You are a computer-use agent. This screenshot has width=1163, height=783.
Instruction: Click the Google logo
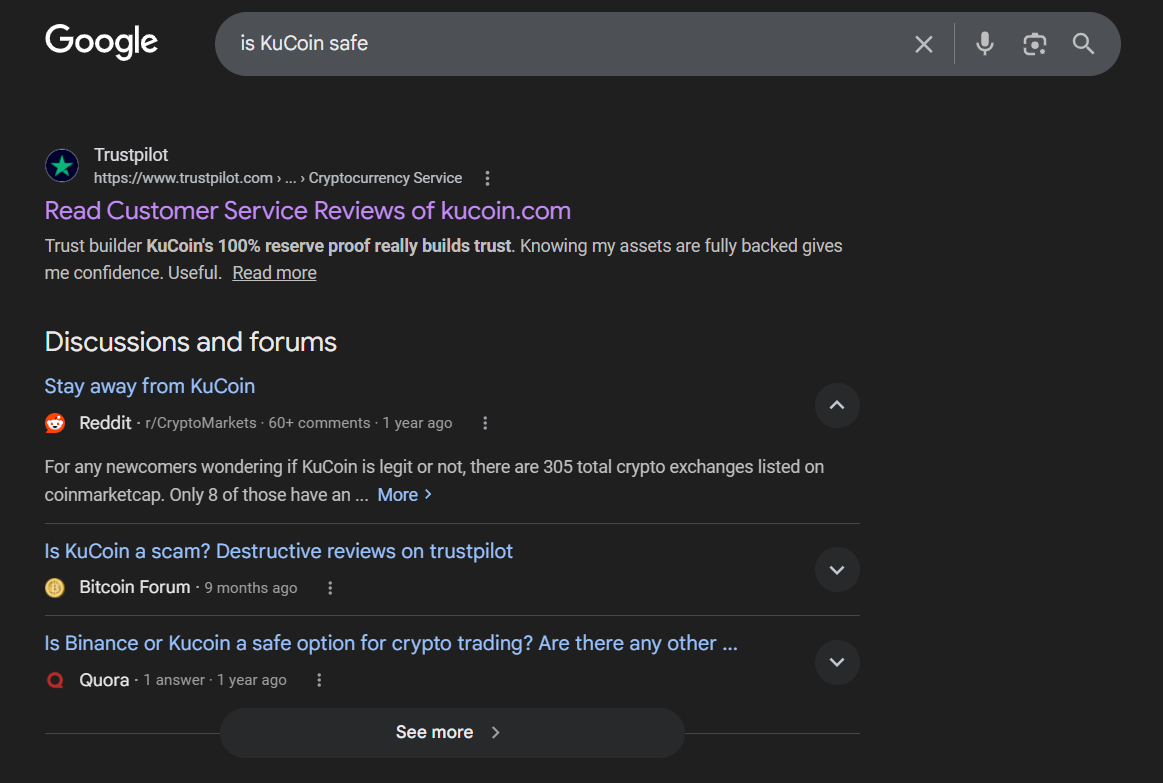tap(102, 42)
